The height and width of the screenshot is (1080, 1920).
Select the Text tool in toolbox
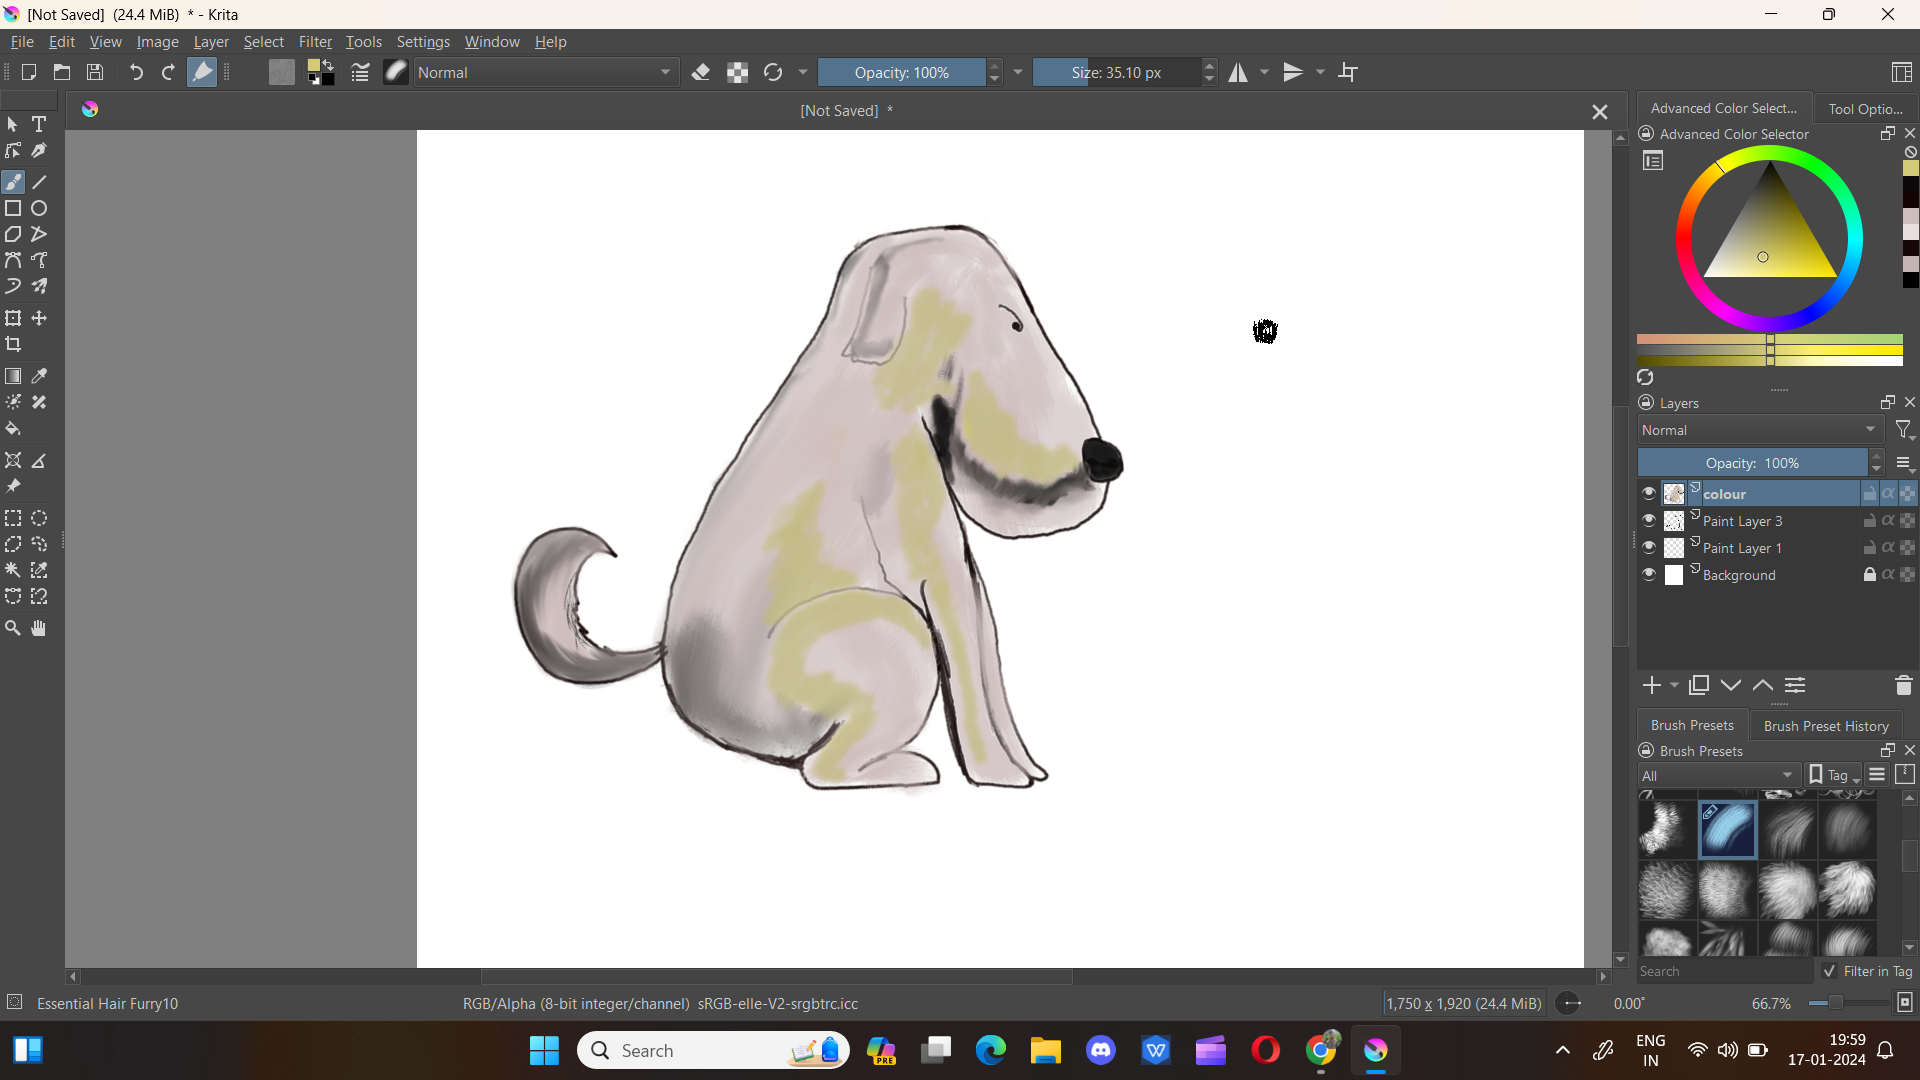pos(39,124)
